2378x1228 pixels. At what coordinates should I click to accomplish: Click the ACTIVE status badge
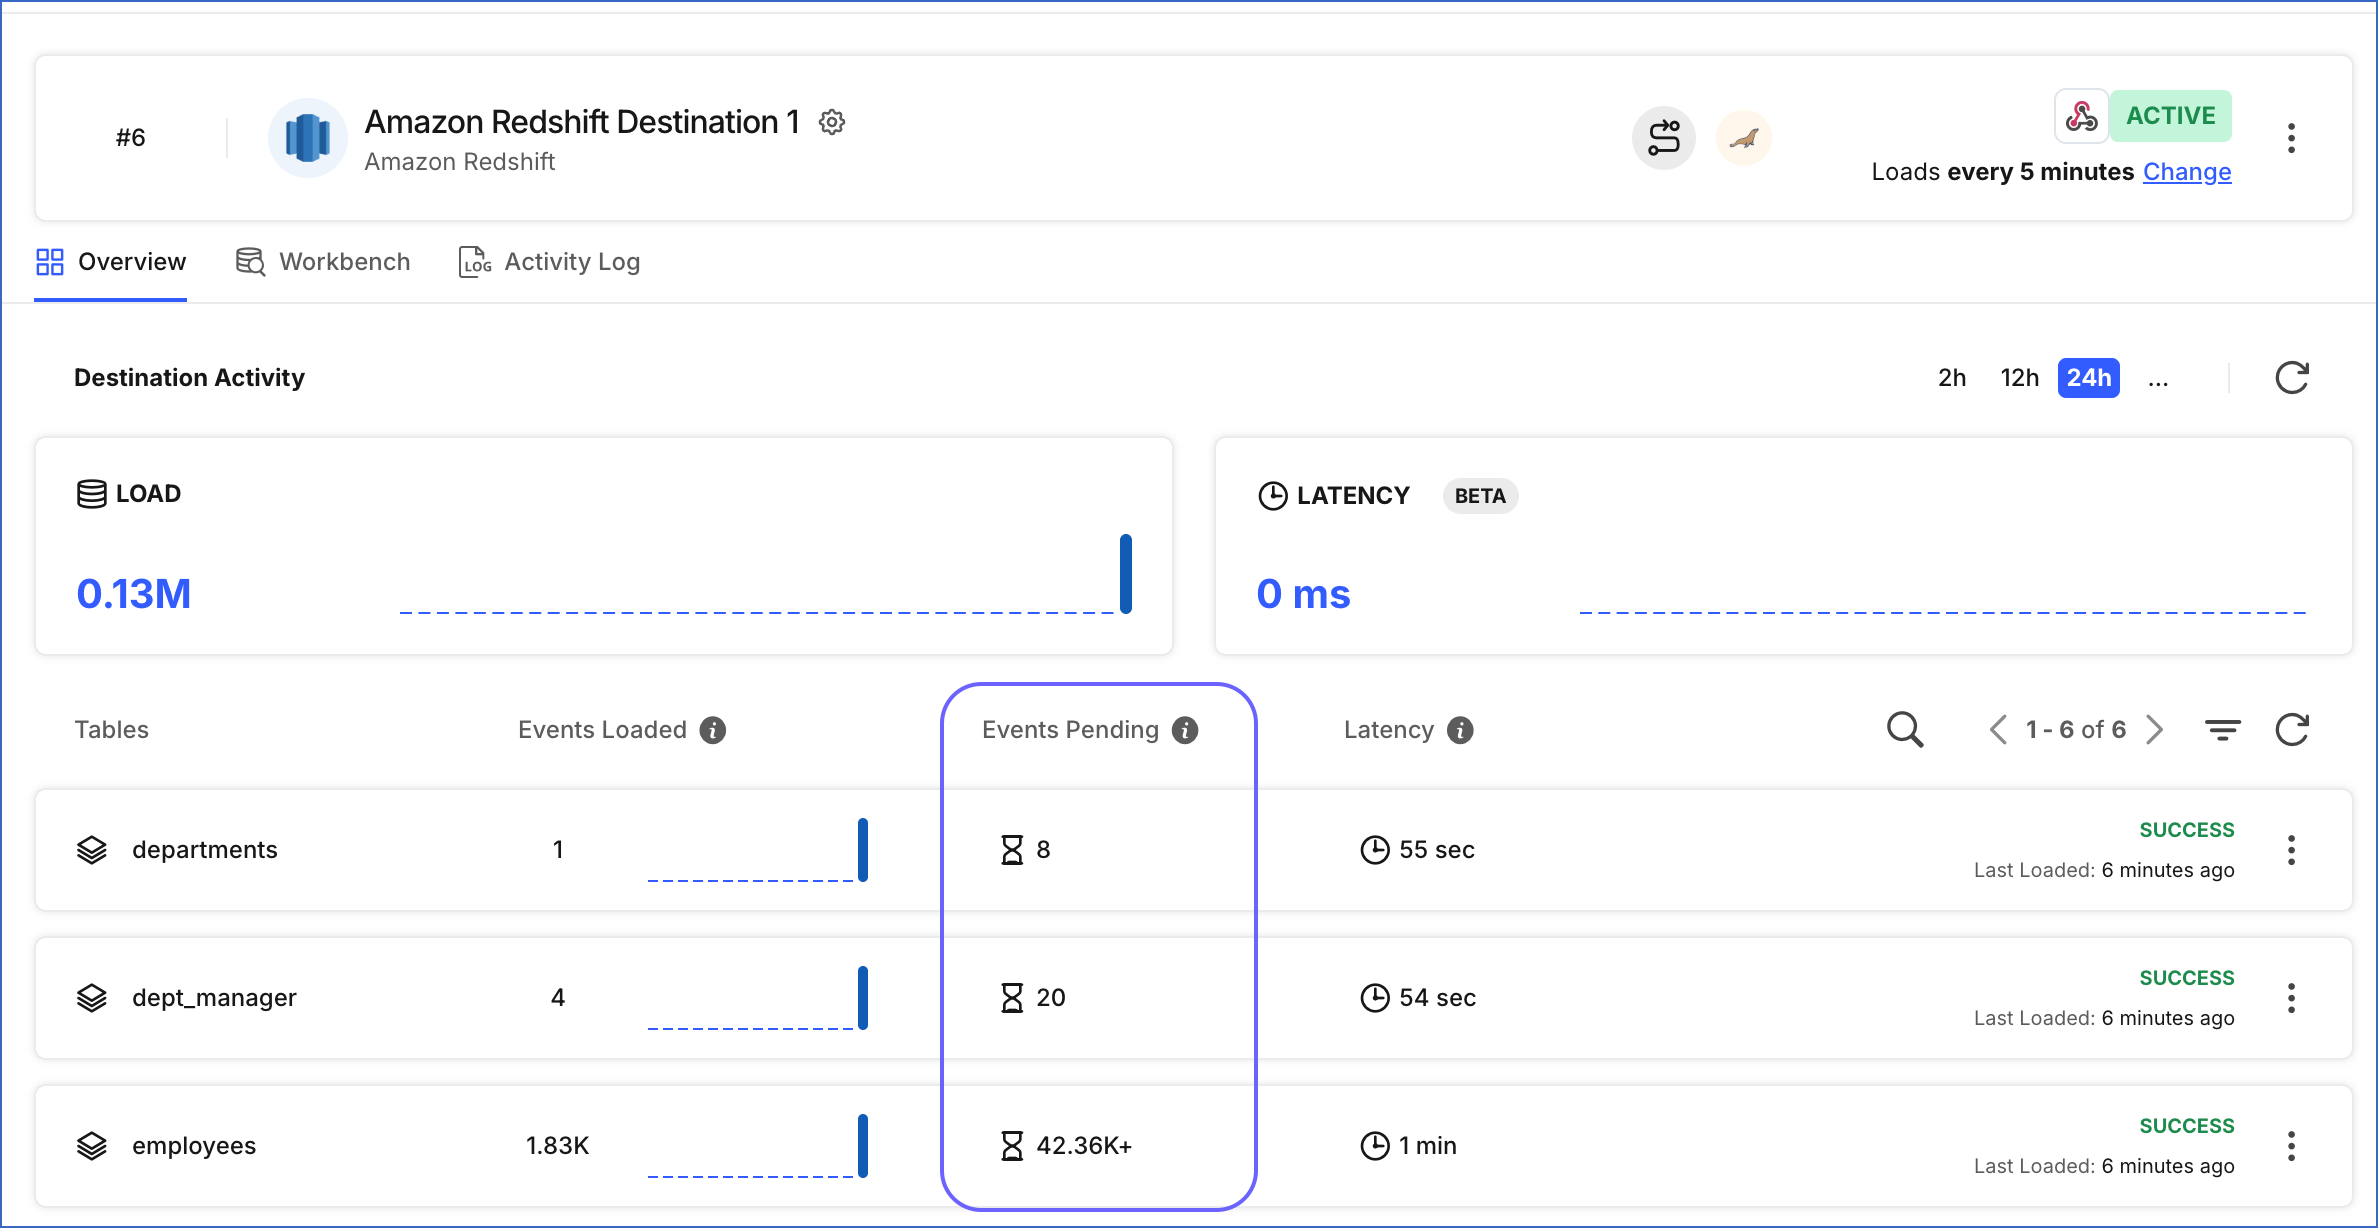point(2171,116)
